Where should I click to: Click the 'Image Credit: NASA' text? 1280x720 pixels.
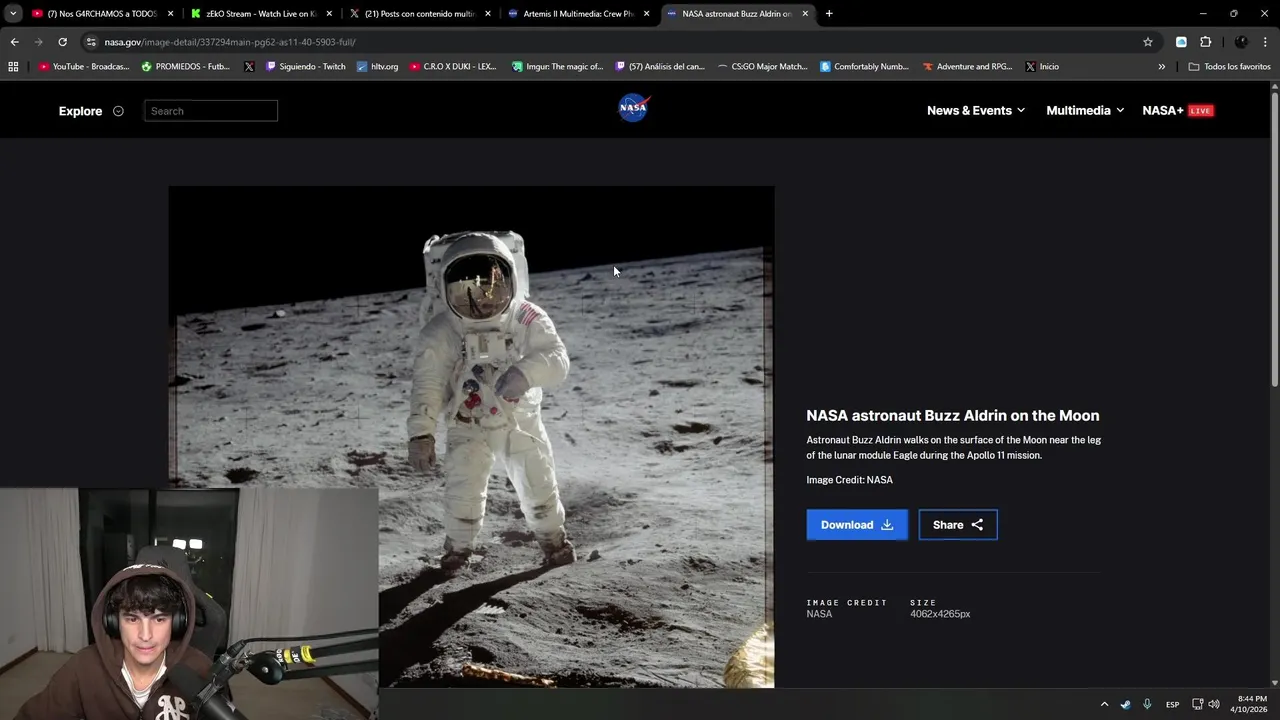[850, 480]
